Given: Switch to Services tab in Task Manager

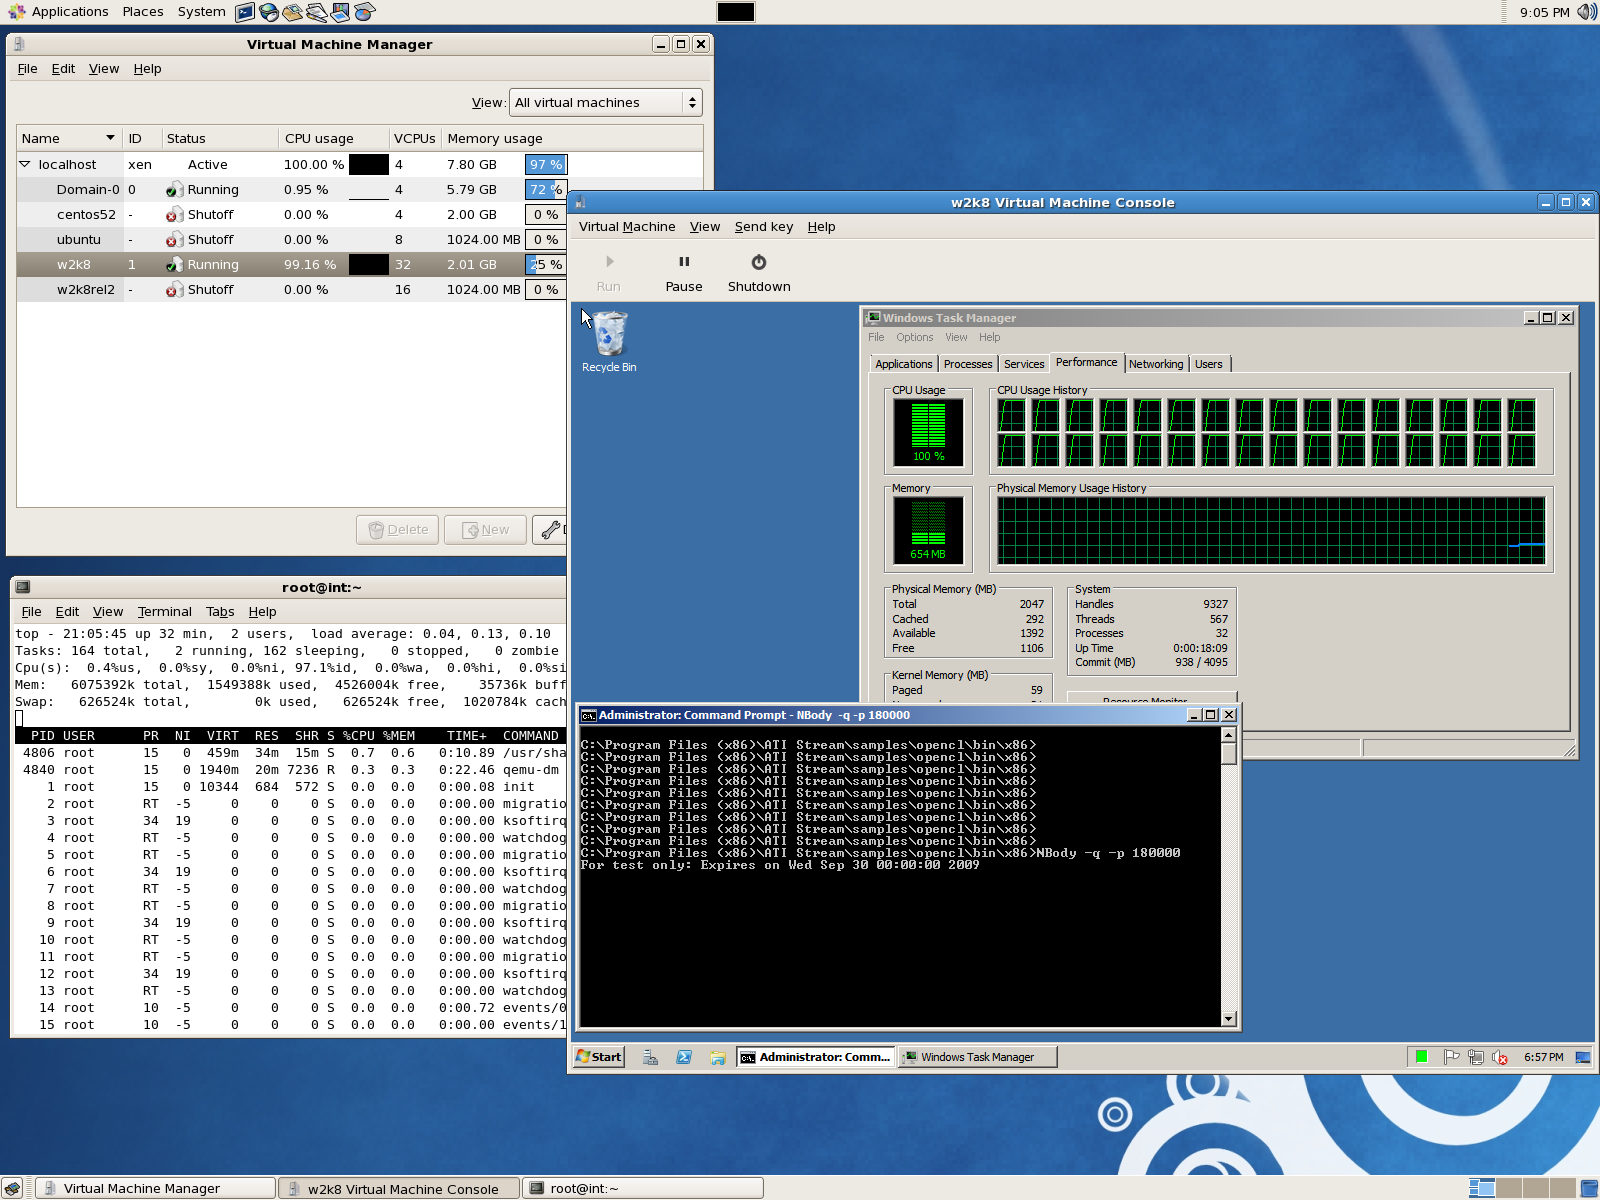Looking at the screenshot, I should 1024,364.
